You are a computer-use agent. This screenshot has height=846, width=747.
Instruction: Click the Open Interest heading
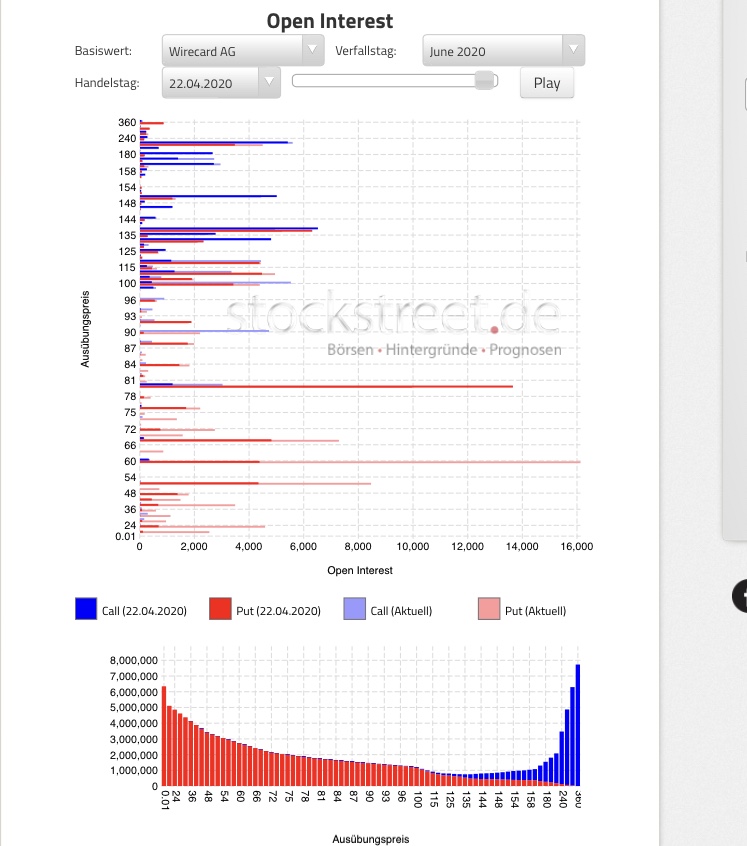click(x=330, y=21)
